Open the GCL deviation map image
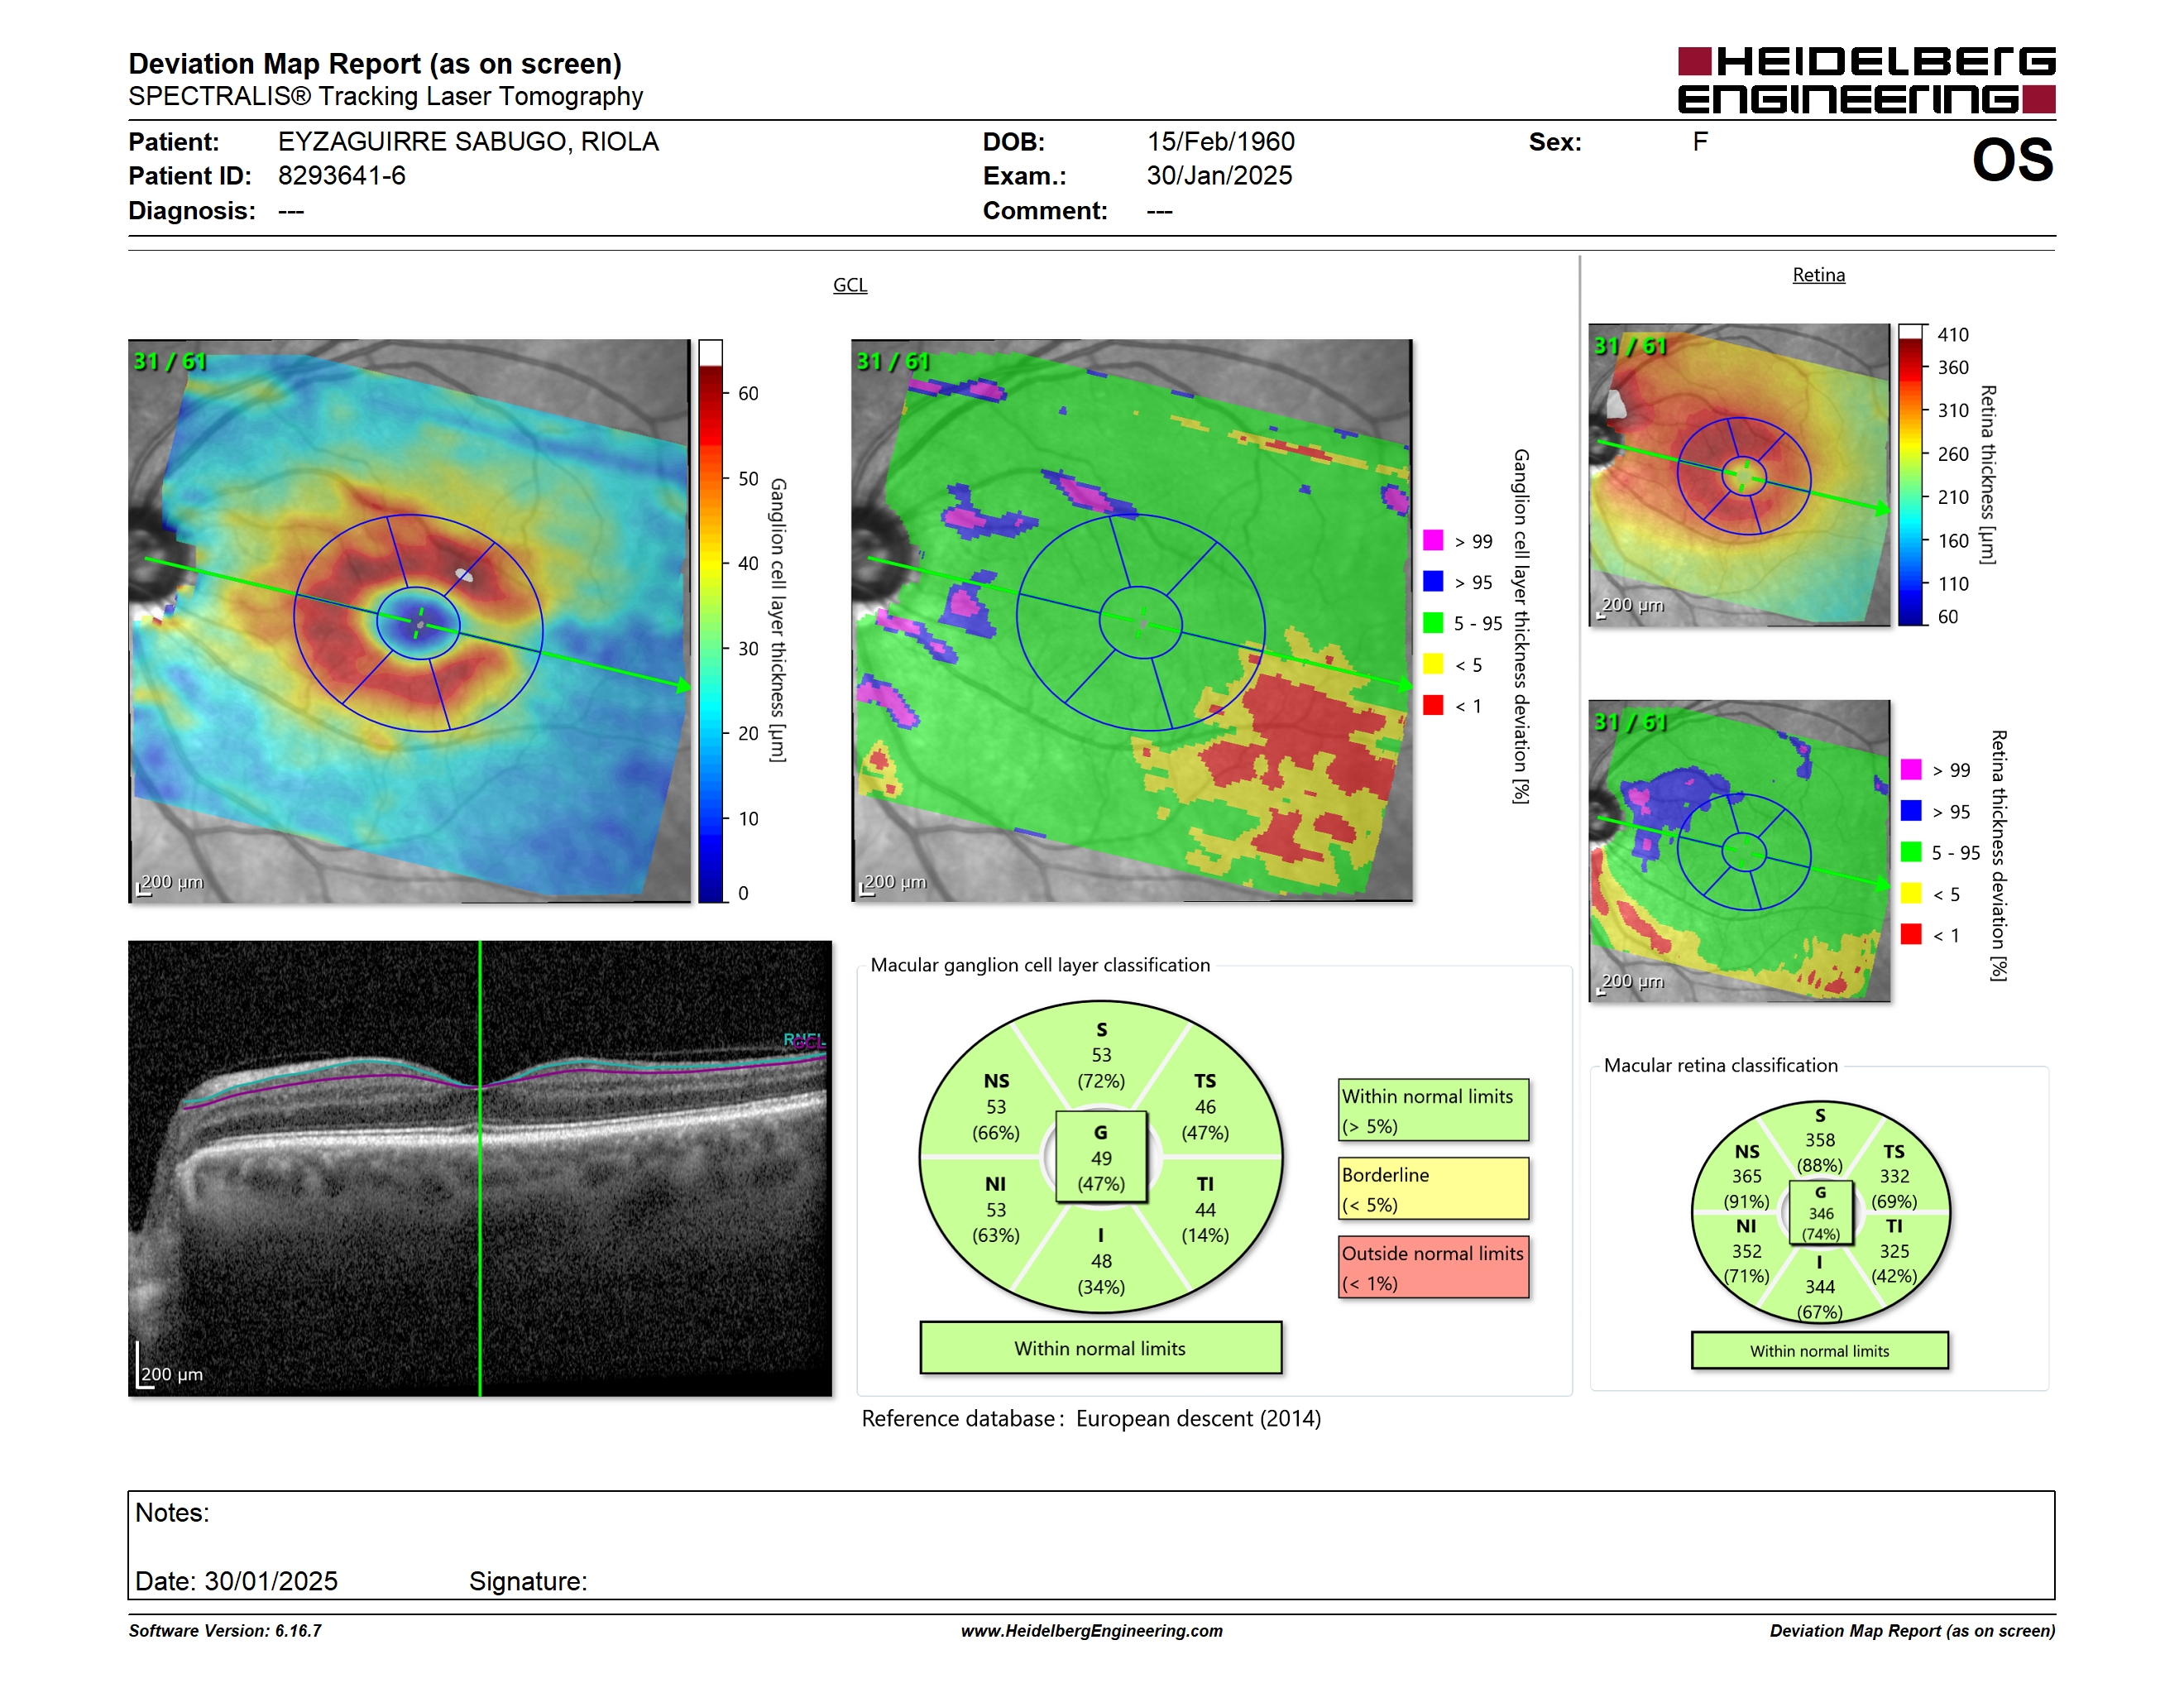Screen dimensions: 2184x1688 click(x=1132, y=620)
